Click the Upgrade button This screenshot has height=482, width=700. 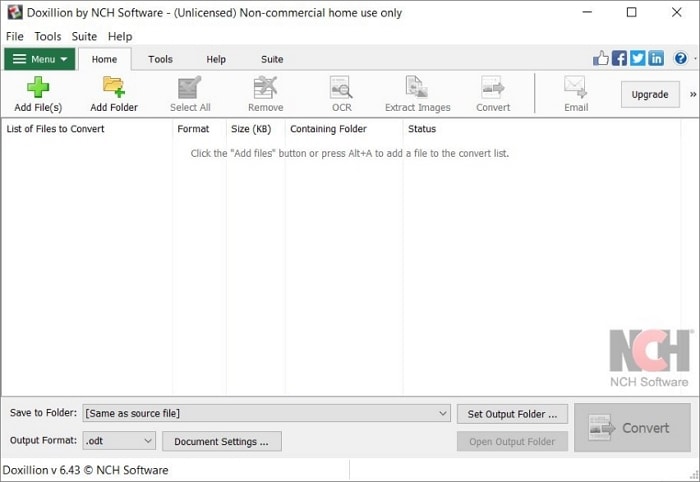(x=650, y=94)
